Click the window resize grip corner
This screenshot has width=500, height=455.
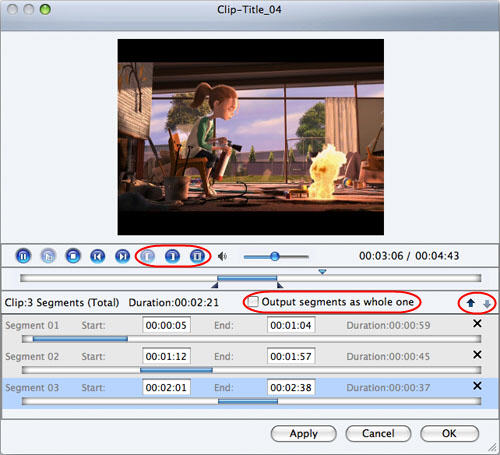coord(493,448)
